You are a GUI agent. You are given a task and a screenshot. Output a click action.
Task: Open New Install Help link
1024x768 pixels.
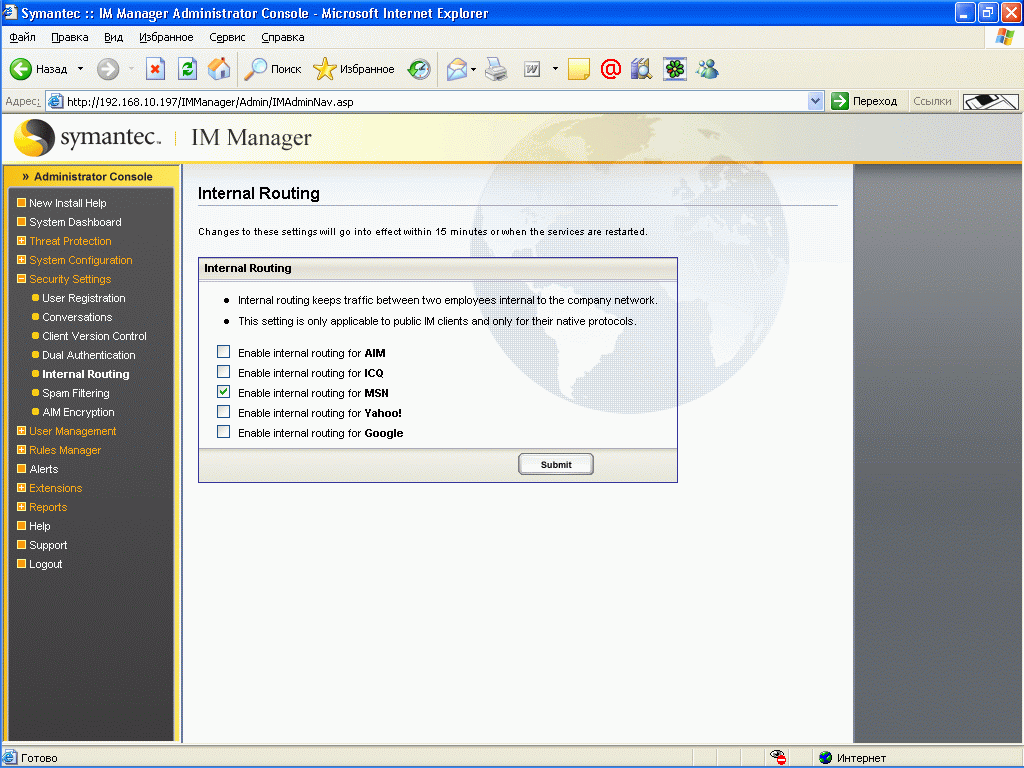pos(67,203)
